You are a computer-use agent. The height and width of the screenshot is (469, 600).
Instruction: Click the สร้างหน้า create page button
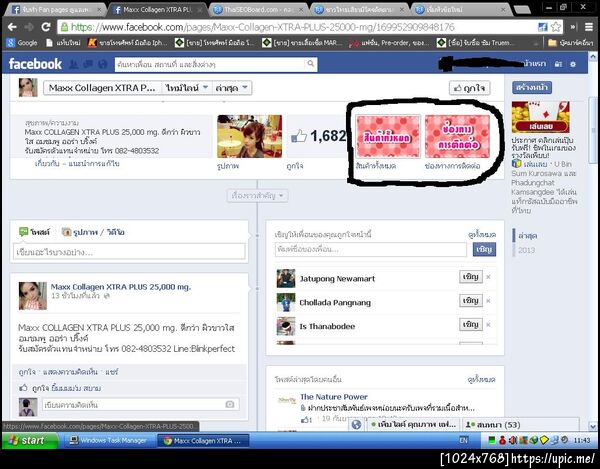tap(532, 88)
